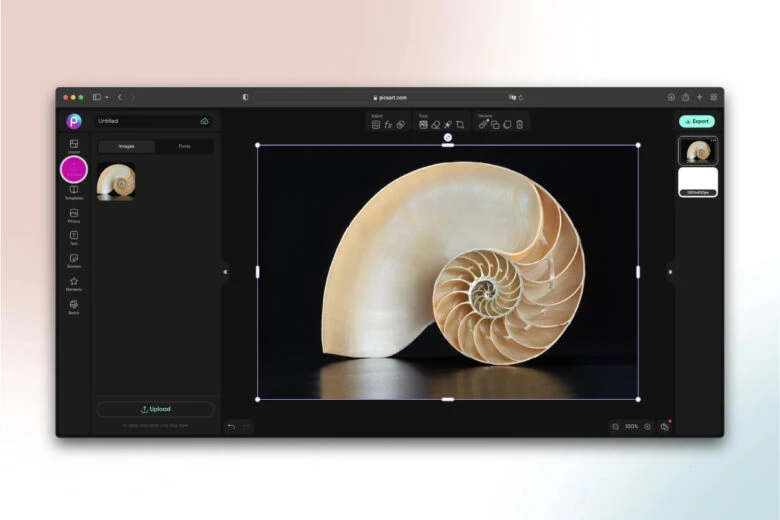
Task: Select the Text tool in sidebar
Action: [x=74, y=237]
